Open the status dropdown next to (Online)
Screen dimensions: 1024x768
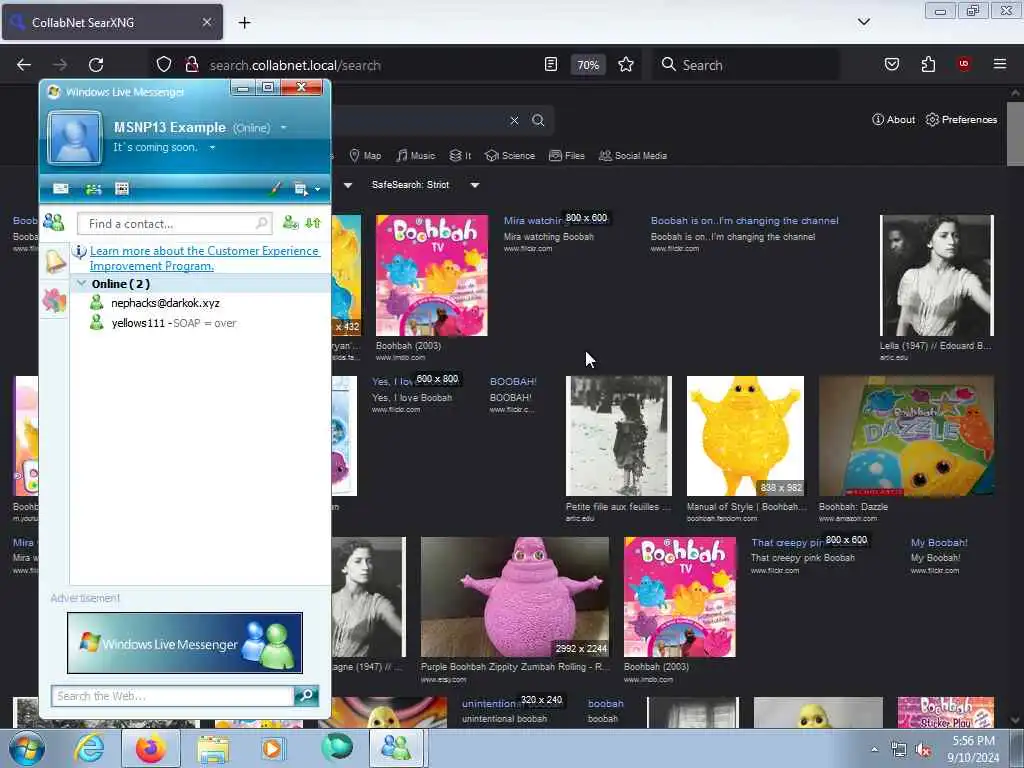(x=283, y=127)
